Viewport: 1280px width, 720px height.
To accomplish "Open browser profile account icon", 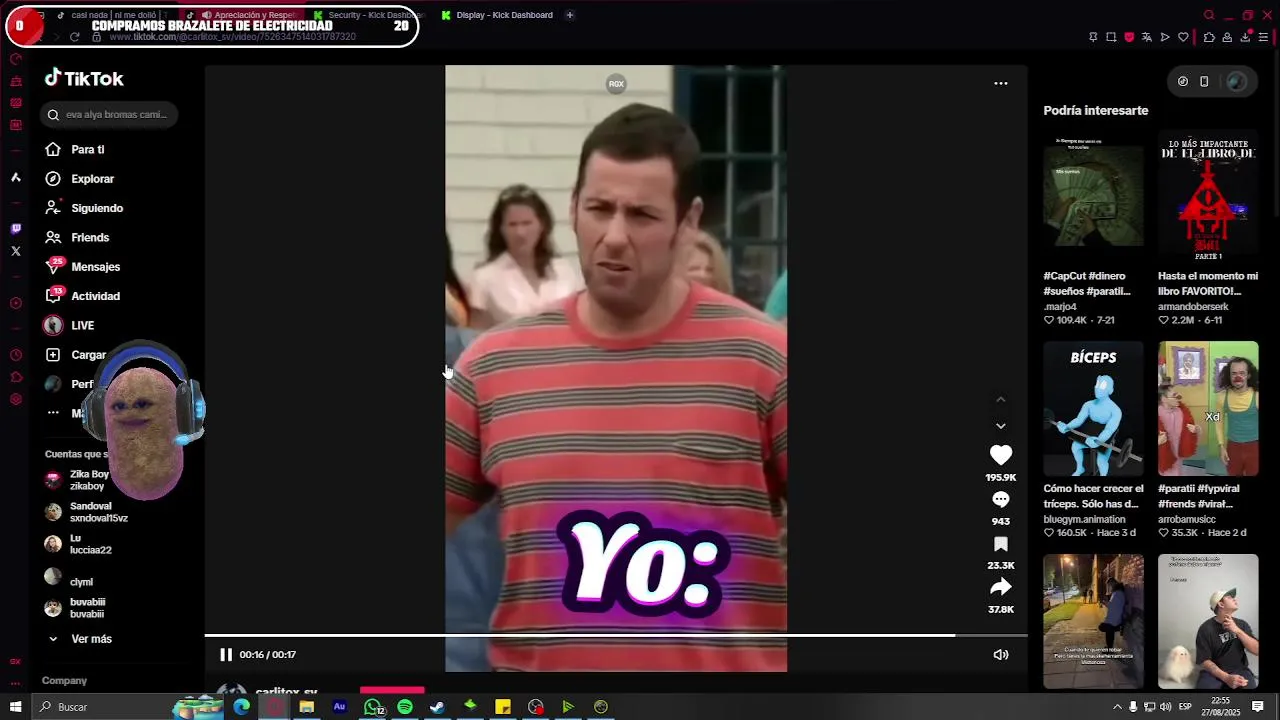I will click(x=1227, y=37).
